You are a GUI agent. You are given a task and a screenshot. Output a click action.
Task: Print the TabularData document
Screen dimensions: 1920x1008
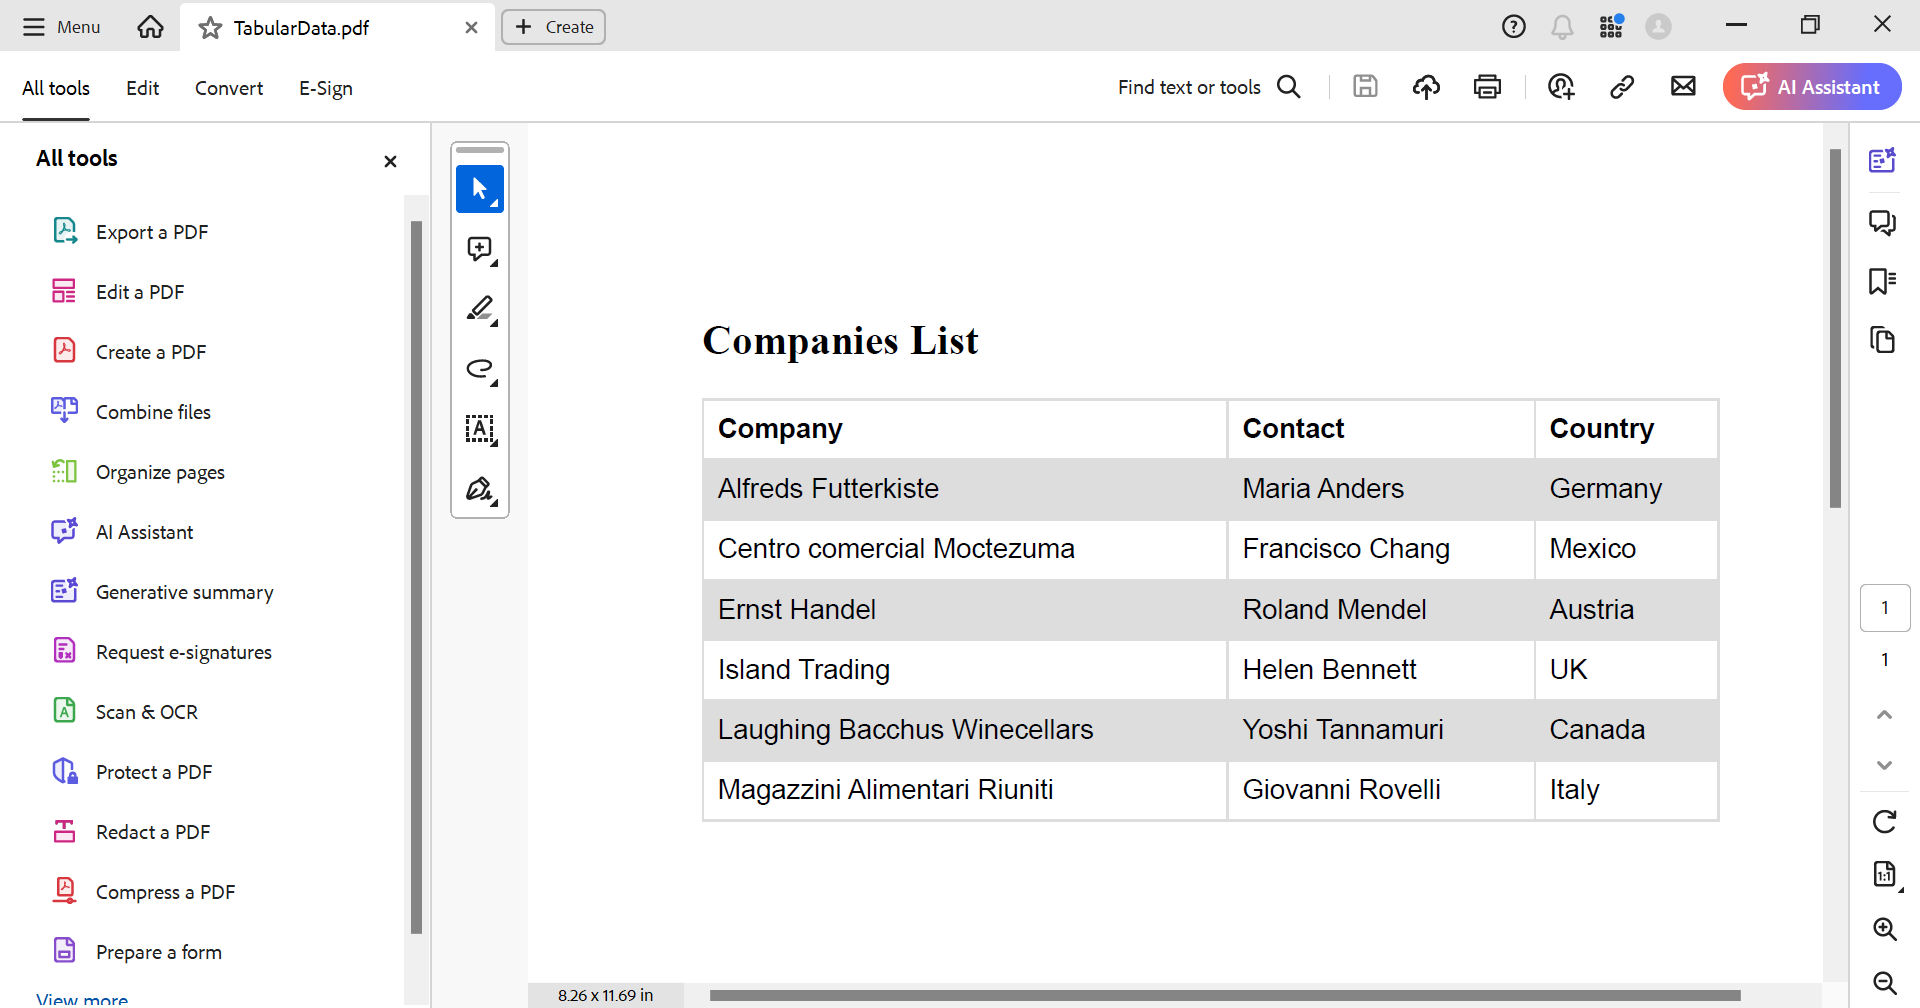coord(1487,87)
